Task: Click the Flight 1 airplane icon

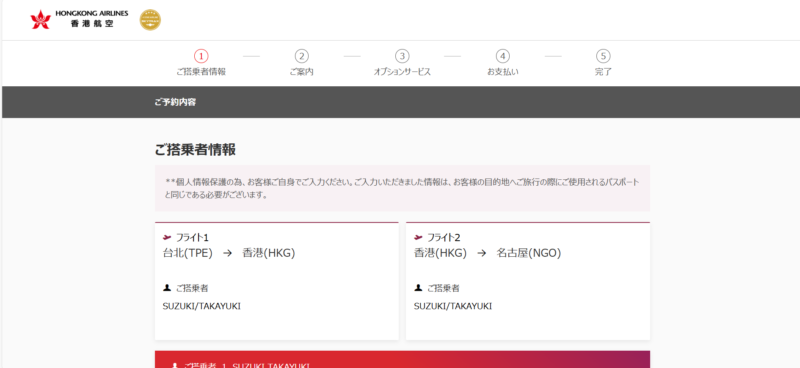Action: [166, 237]
